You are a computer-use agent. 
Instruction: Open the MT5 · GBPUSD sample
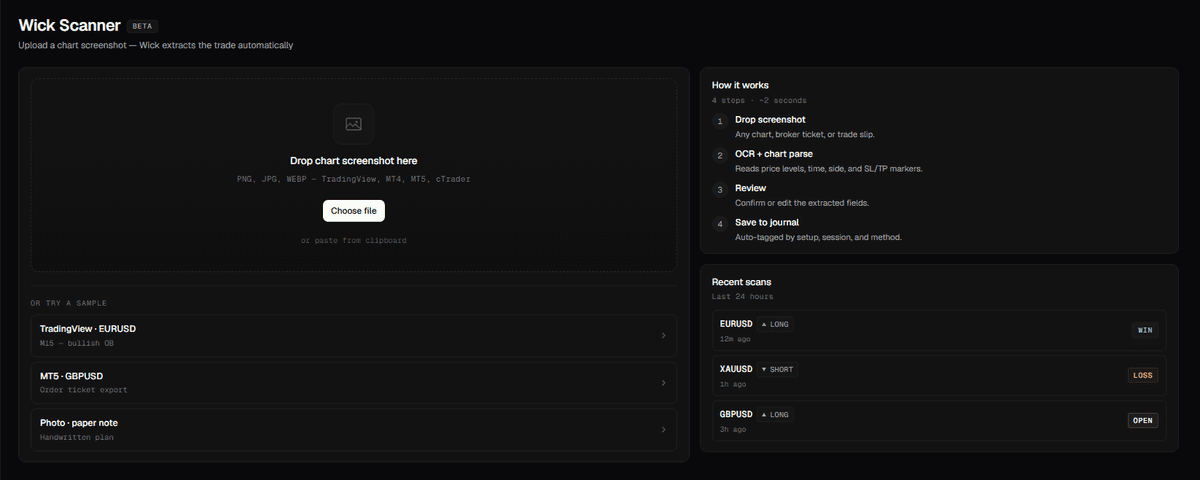tap(353, 383)
